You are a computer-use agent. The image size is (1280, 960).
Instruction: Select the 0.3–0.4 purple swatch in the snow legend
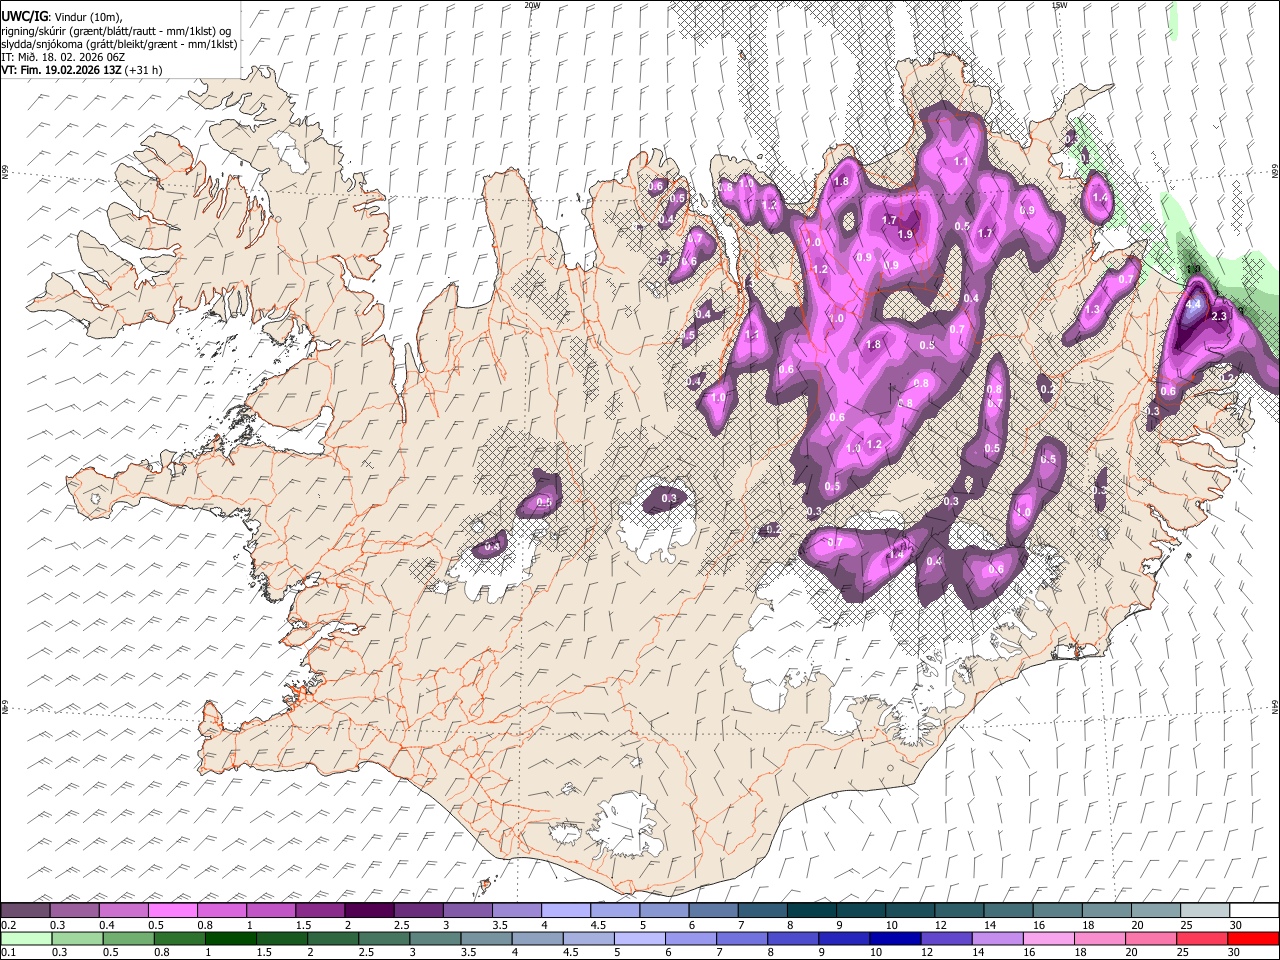click(x=74, y=910)
